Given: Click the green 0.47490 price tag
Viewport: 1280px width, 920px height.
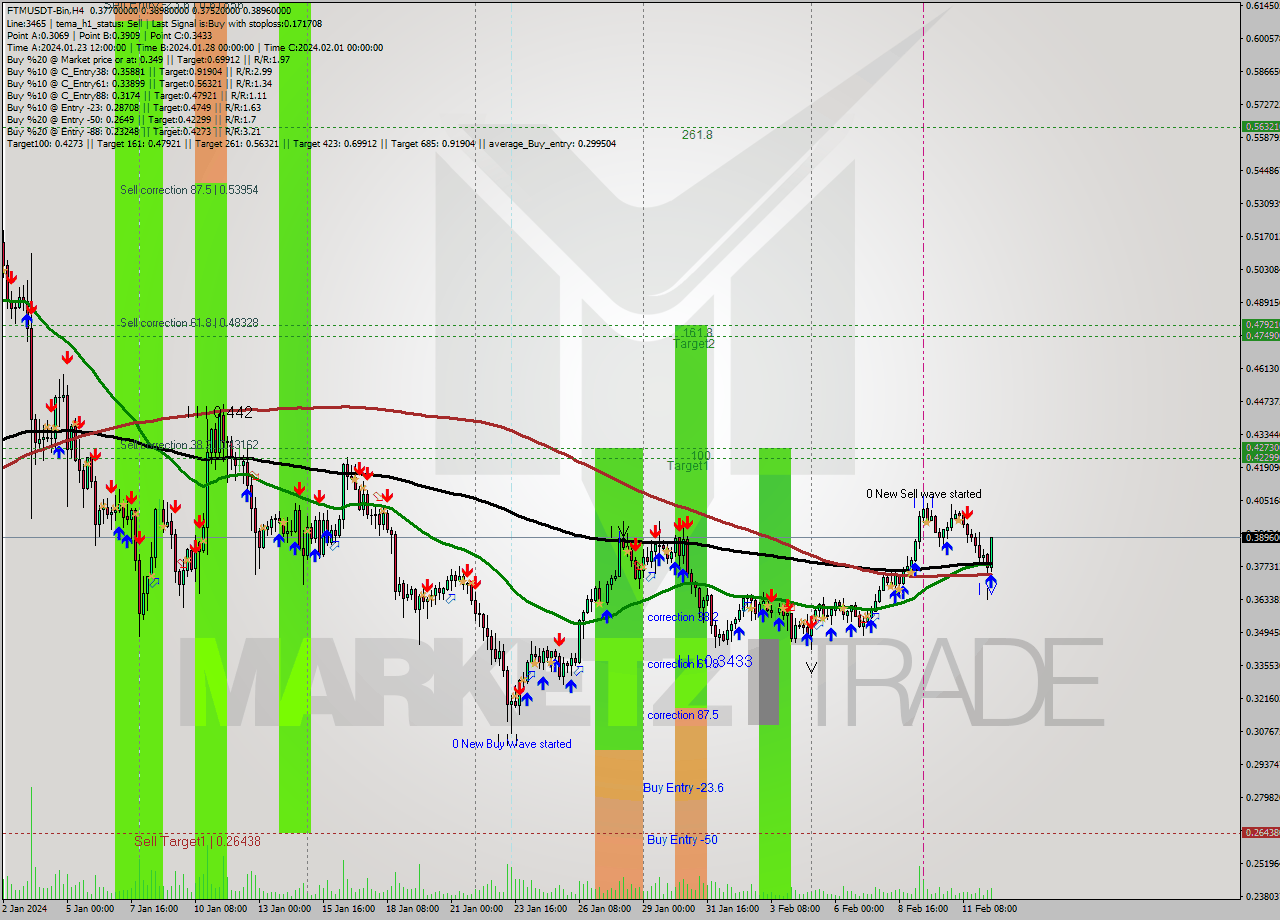Looking at the screenshot, I should [x=1260, y=335].
